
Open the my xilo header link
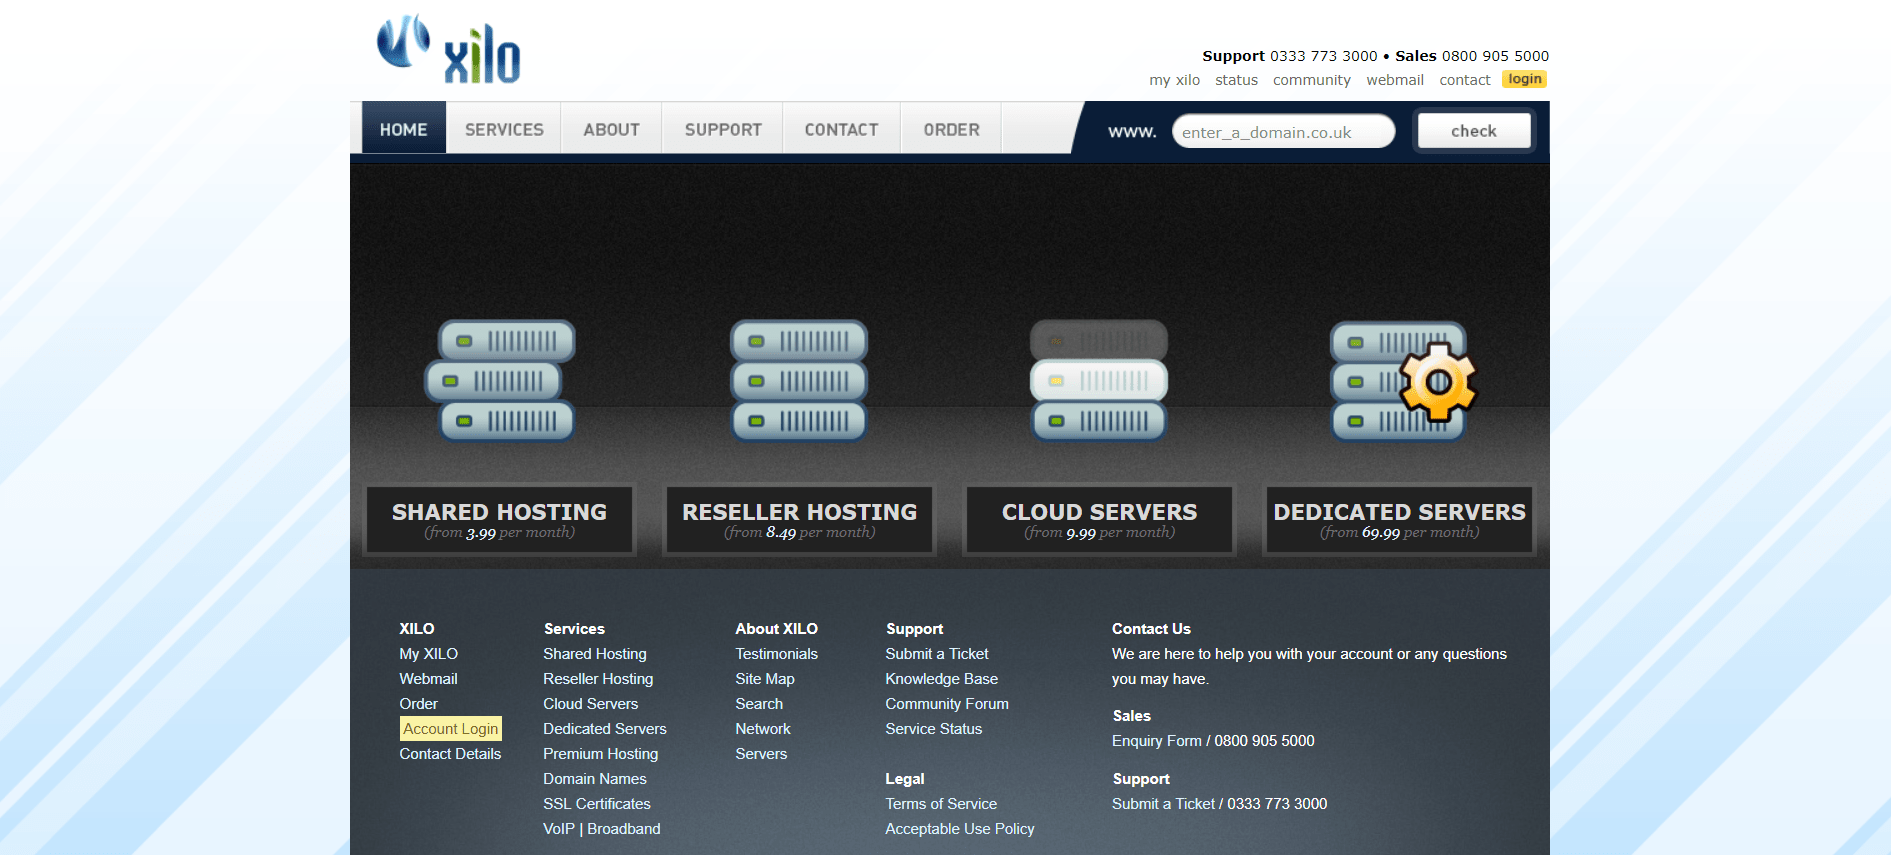(1174, 80)
